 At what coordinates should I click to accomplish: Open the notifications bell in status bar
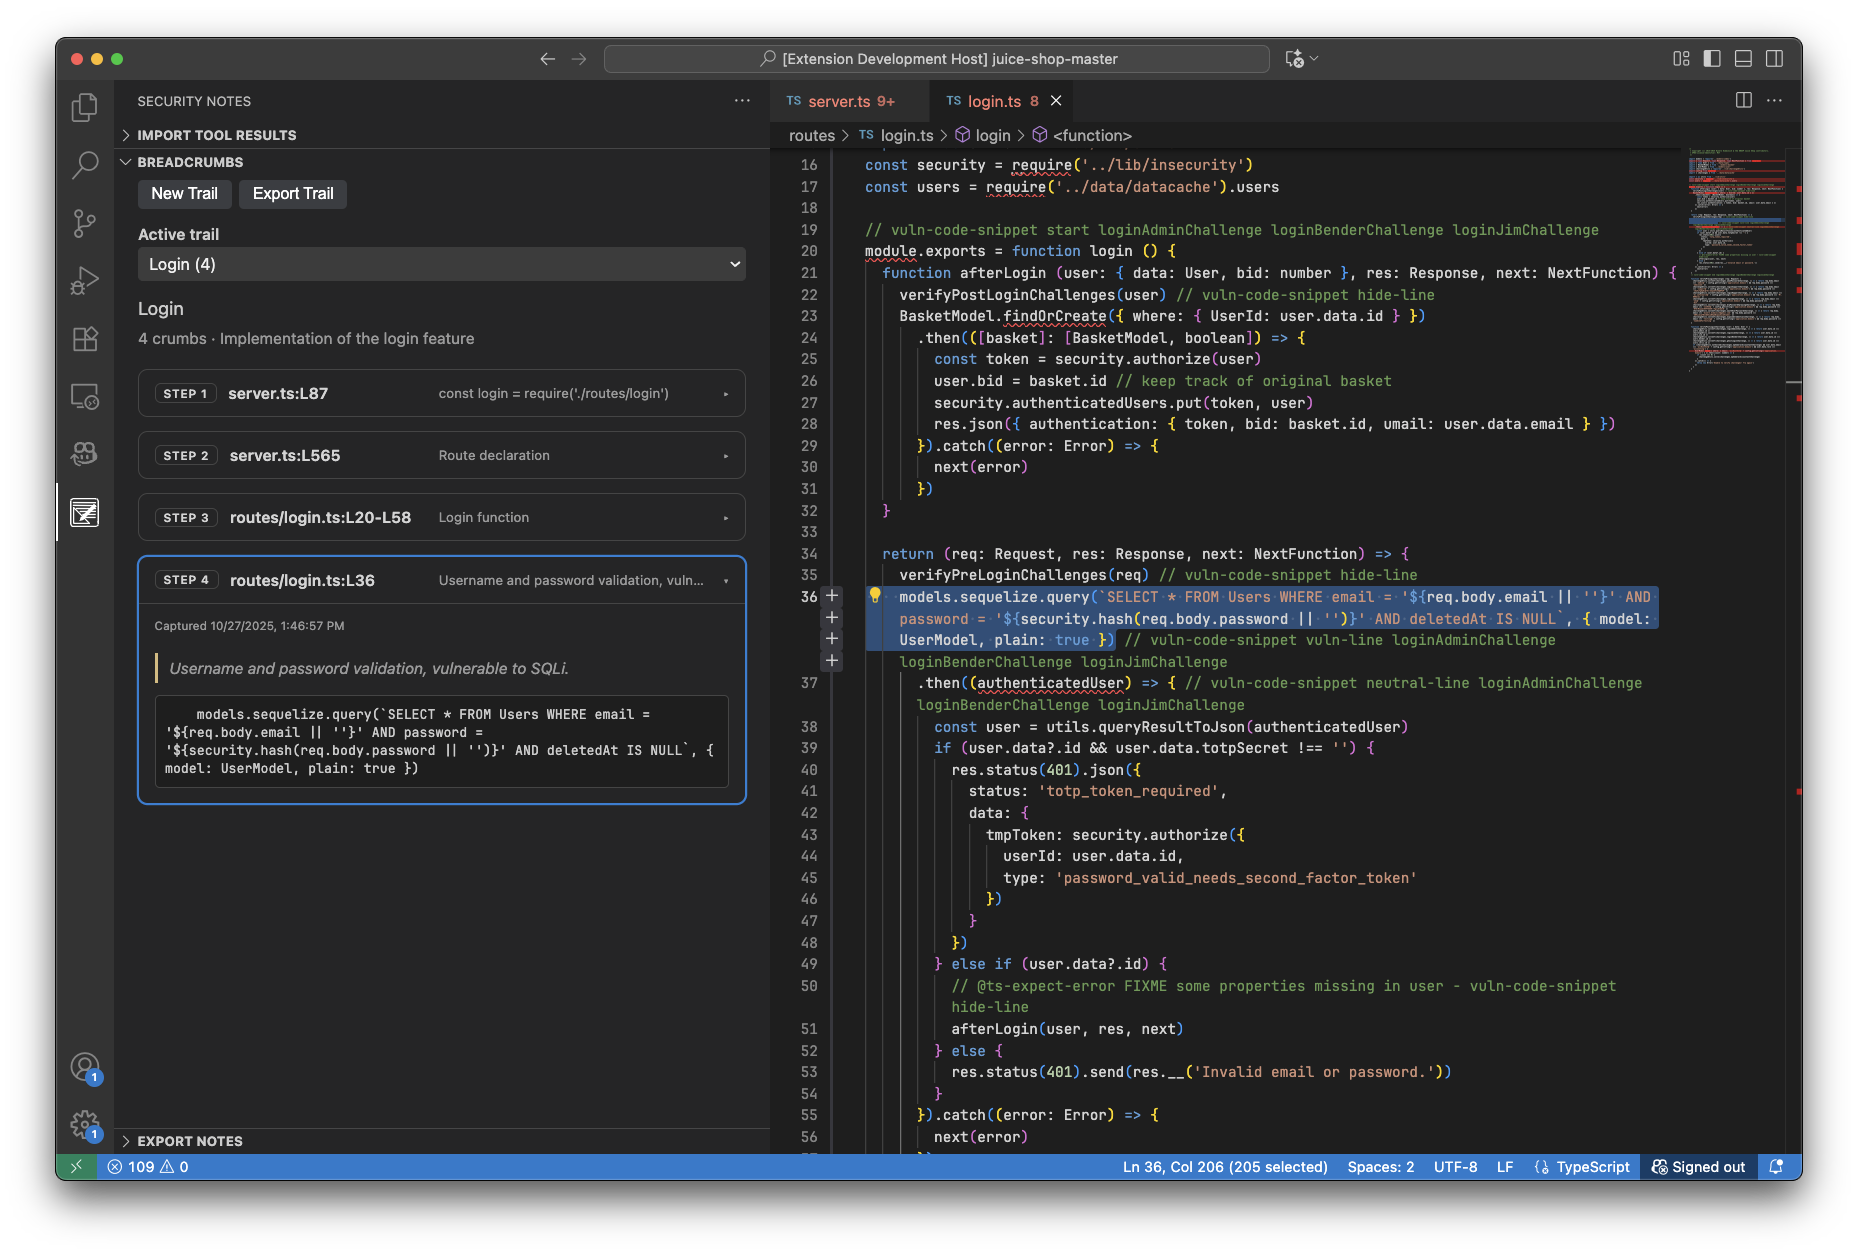click(1776, 1166)
